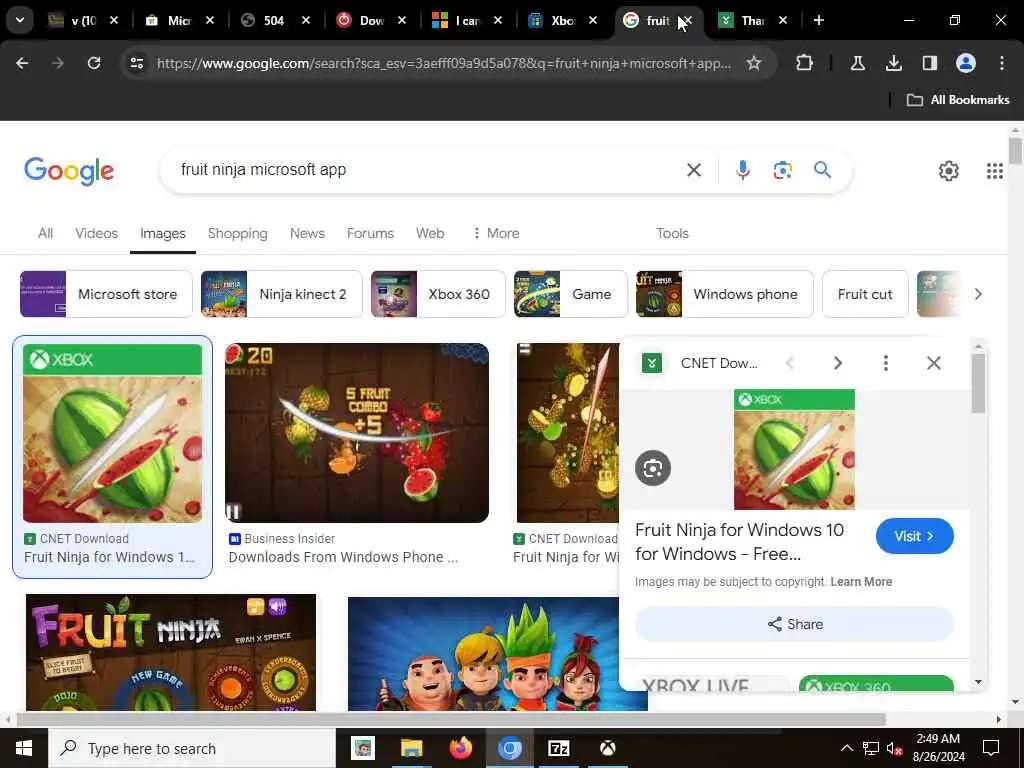Open the Downloads icon in toolbar
The image size is (1024, 768).
point(893,63)
